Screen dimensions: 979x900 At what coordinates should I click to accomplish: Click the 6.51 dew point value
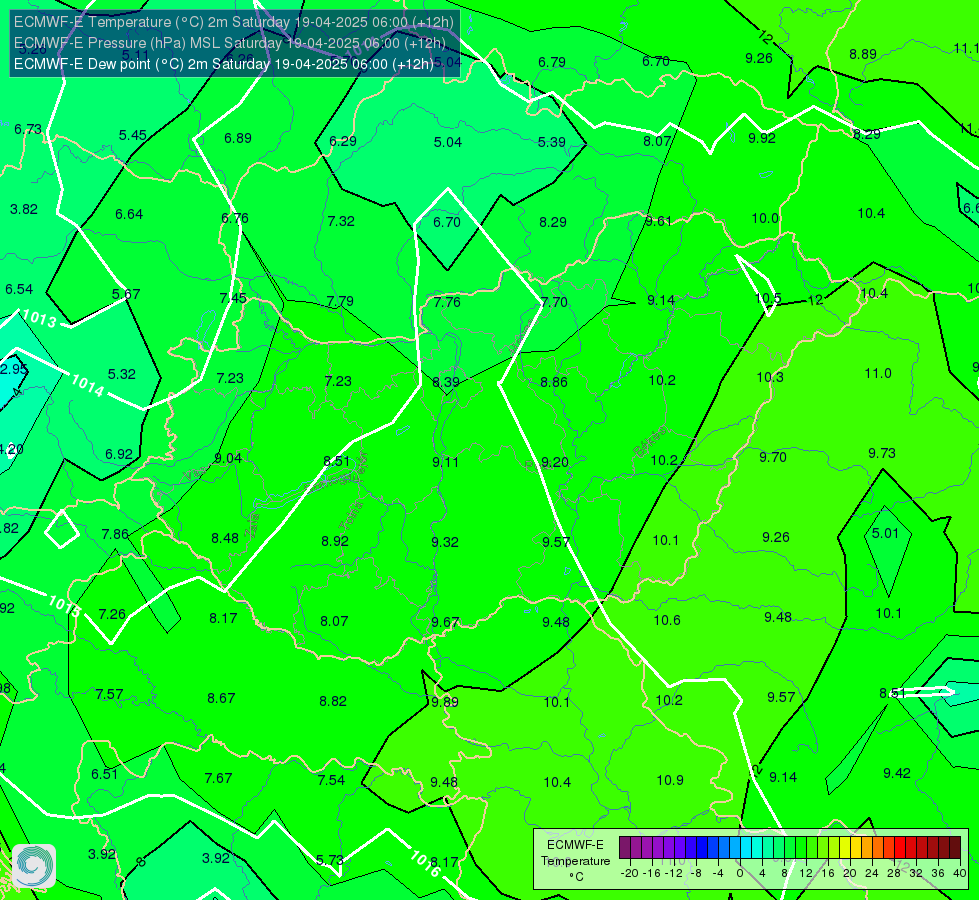(104, 774)
